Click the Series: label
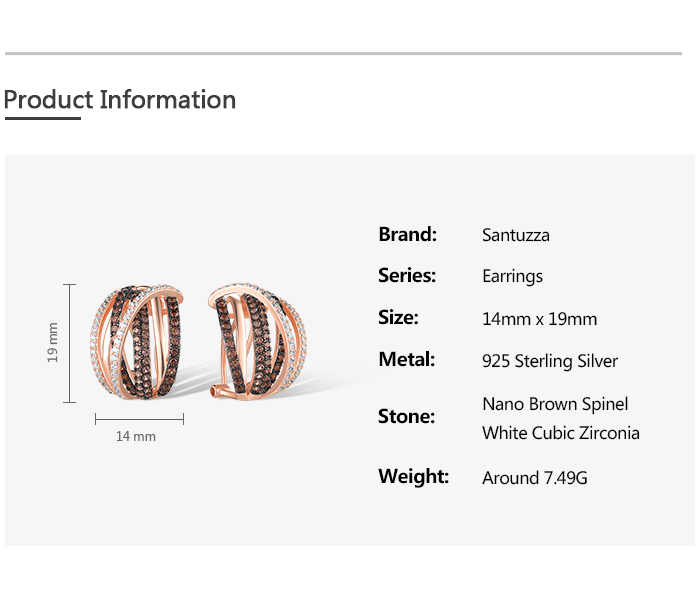This screenshot has width=700, height=596. (x=407, y=275)
